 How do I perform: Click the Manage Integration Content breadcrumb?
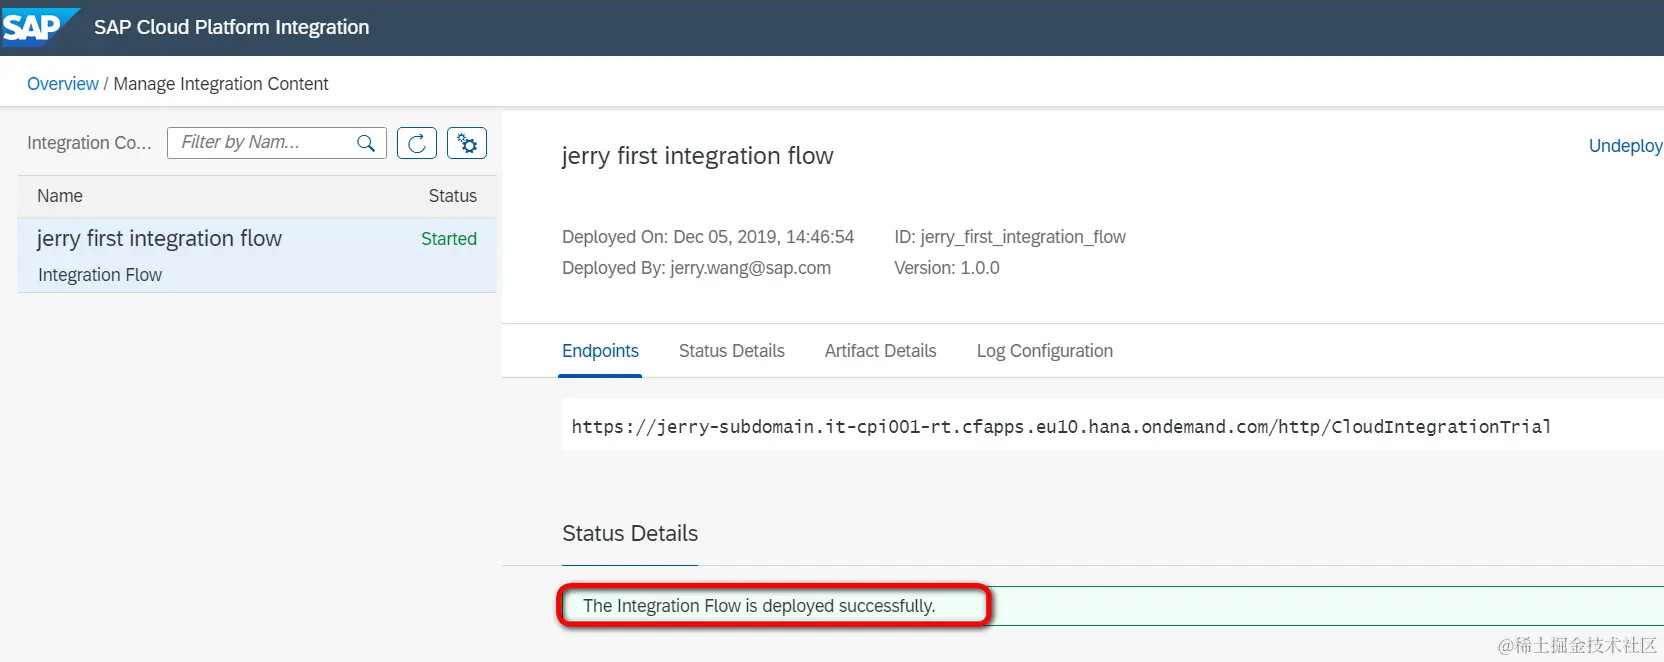pyautogui.click(x=221, y=84)
